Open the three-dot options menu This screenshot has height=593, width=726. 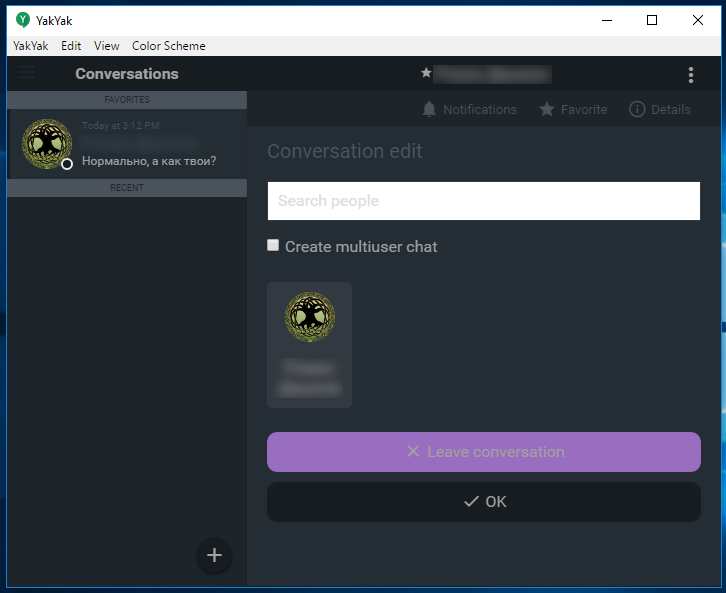(690, 75)
